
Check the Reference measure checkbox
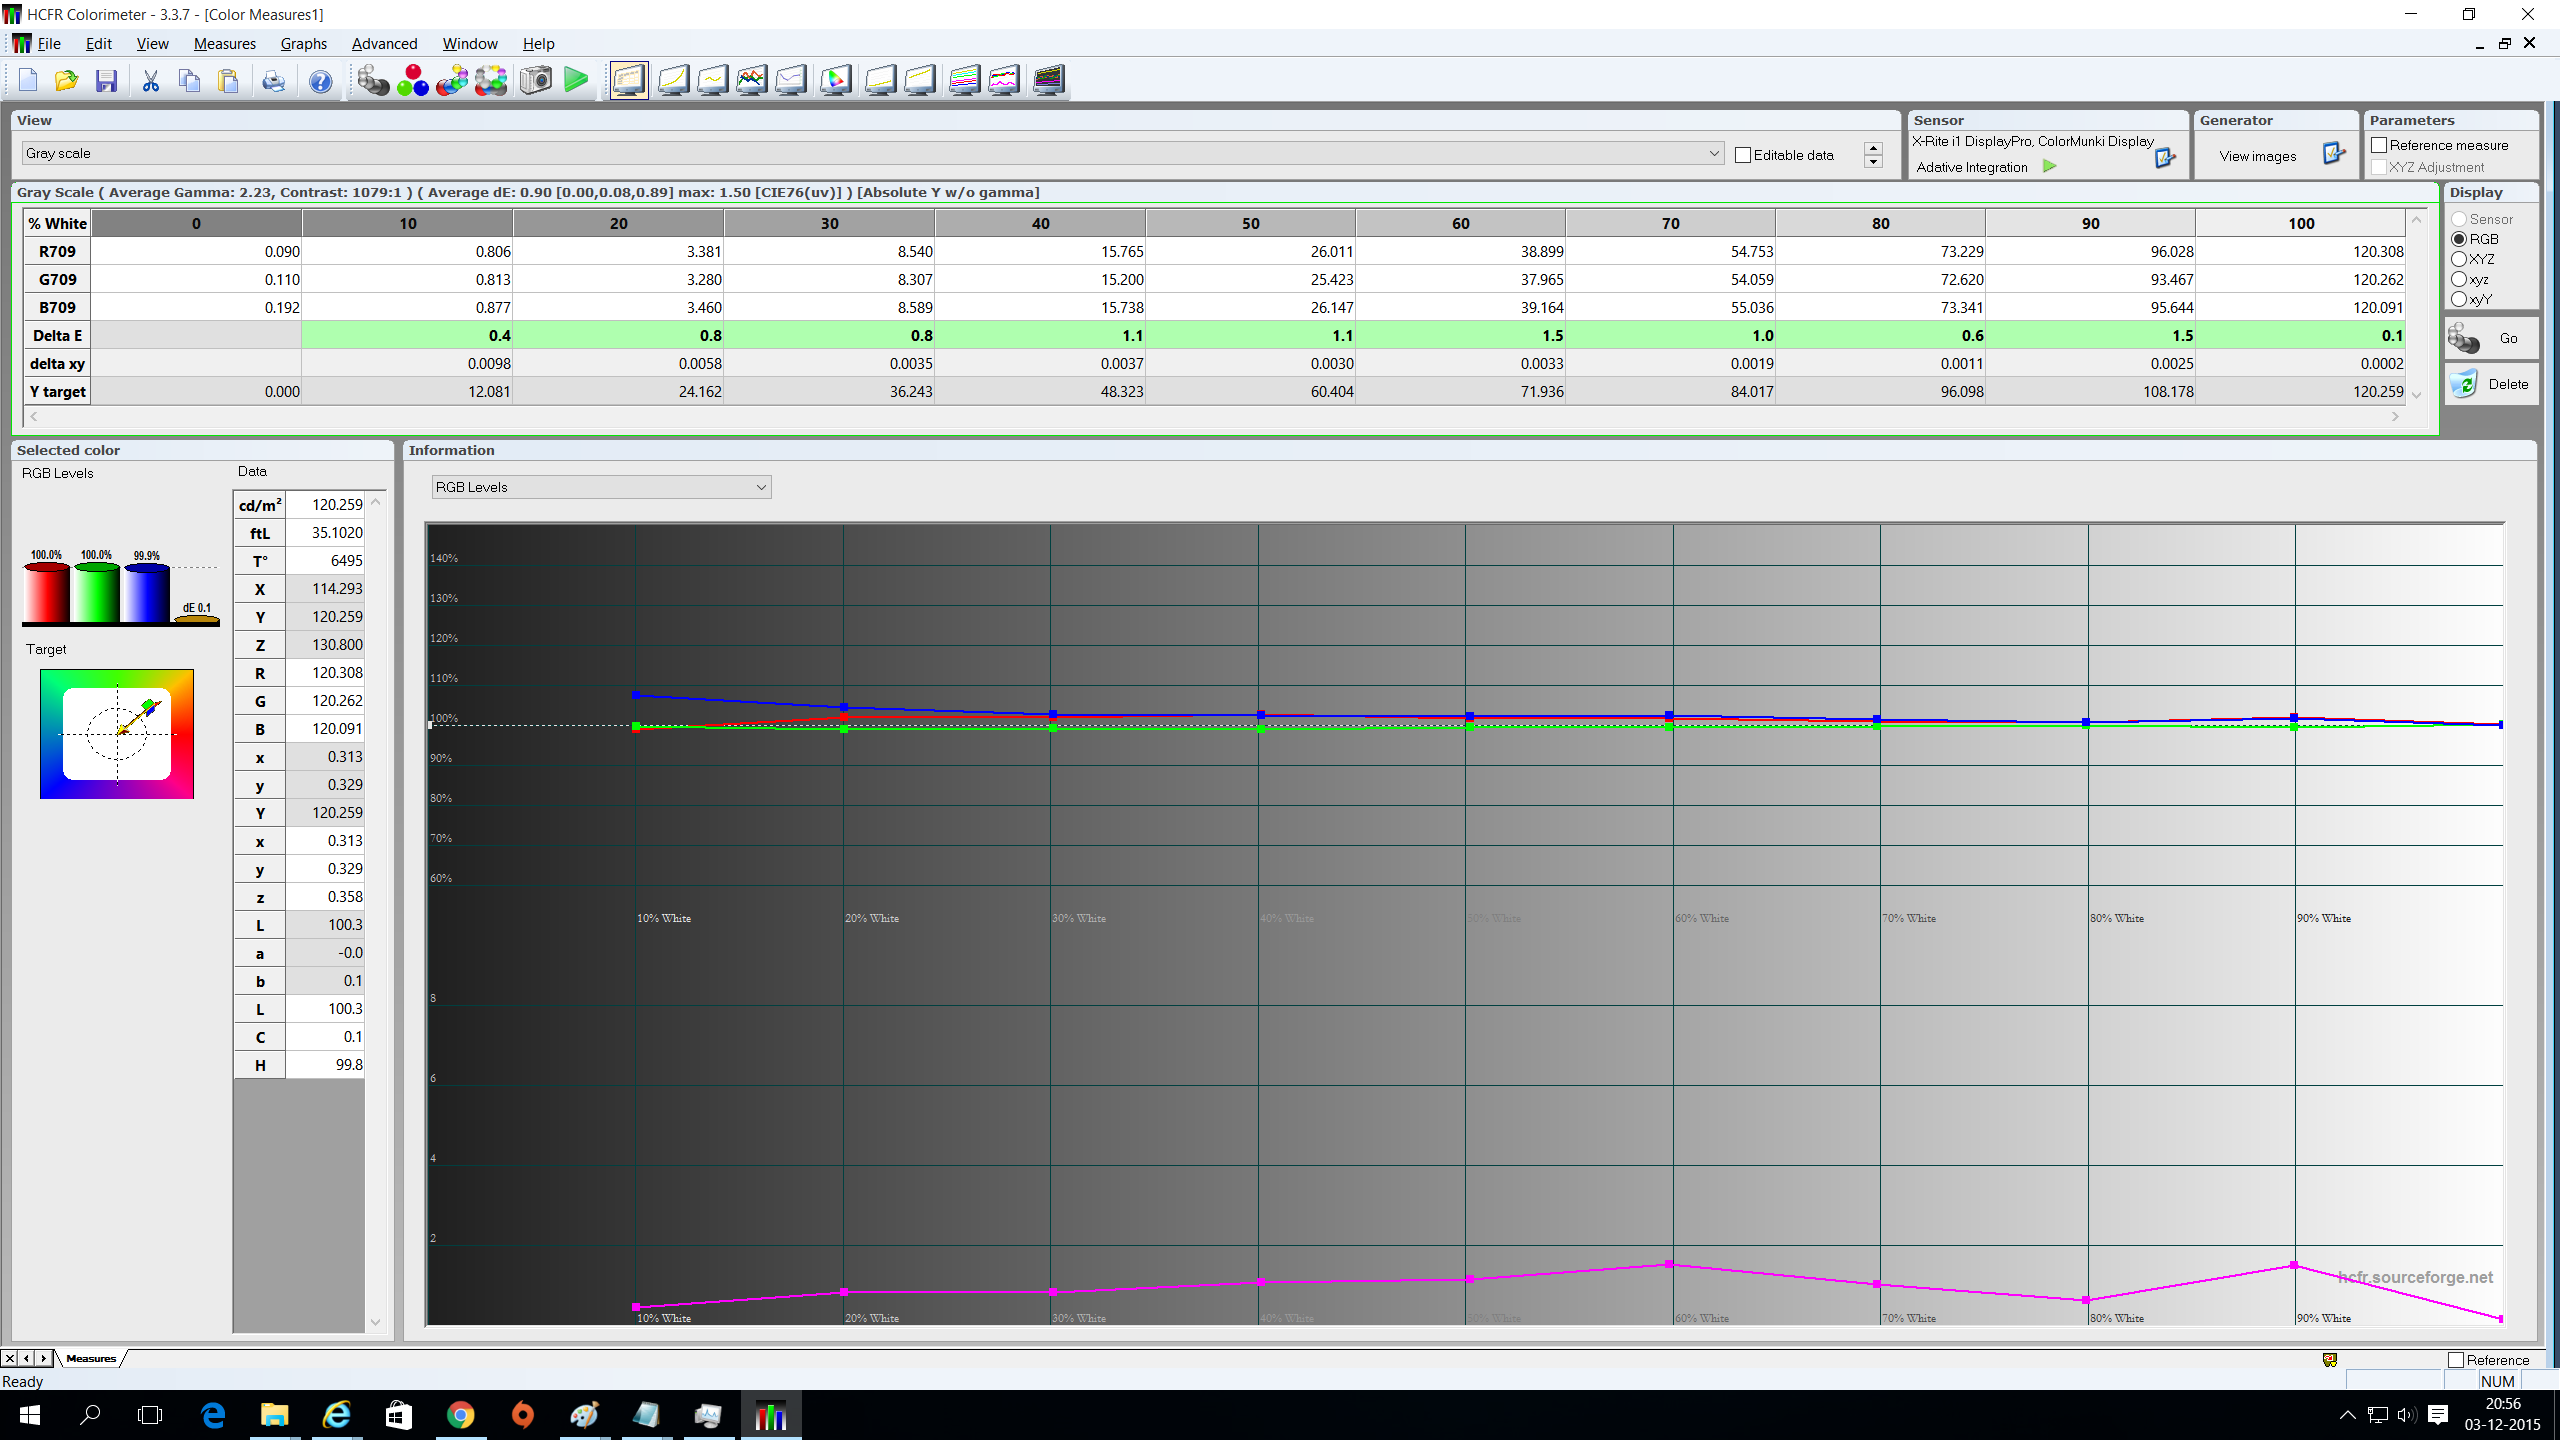click(x=2379, y=145)
